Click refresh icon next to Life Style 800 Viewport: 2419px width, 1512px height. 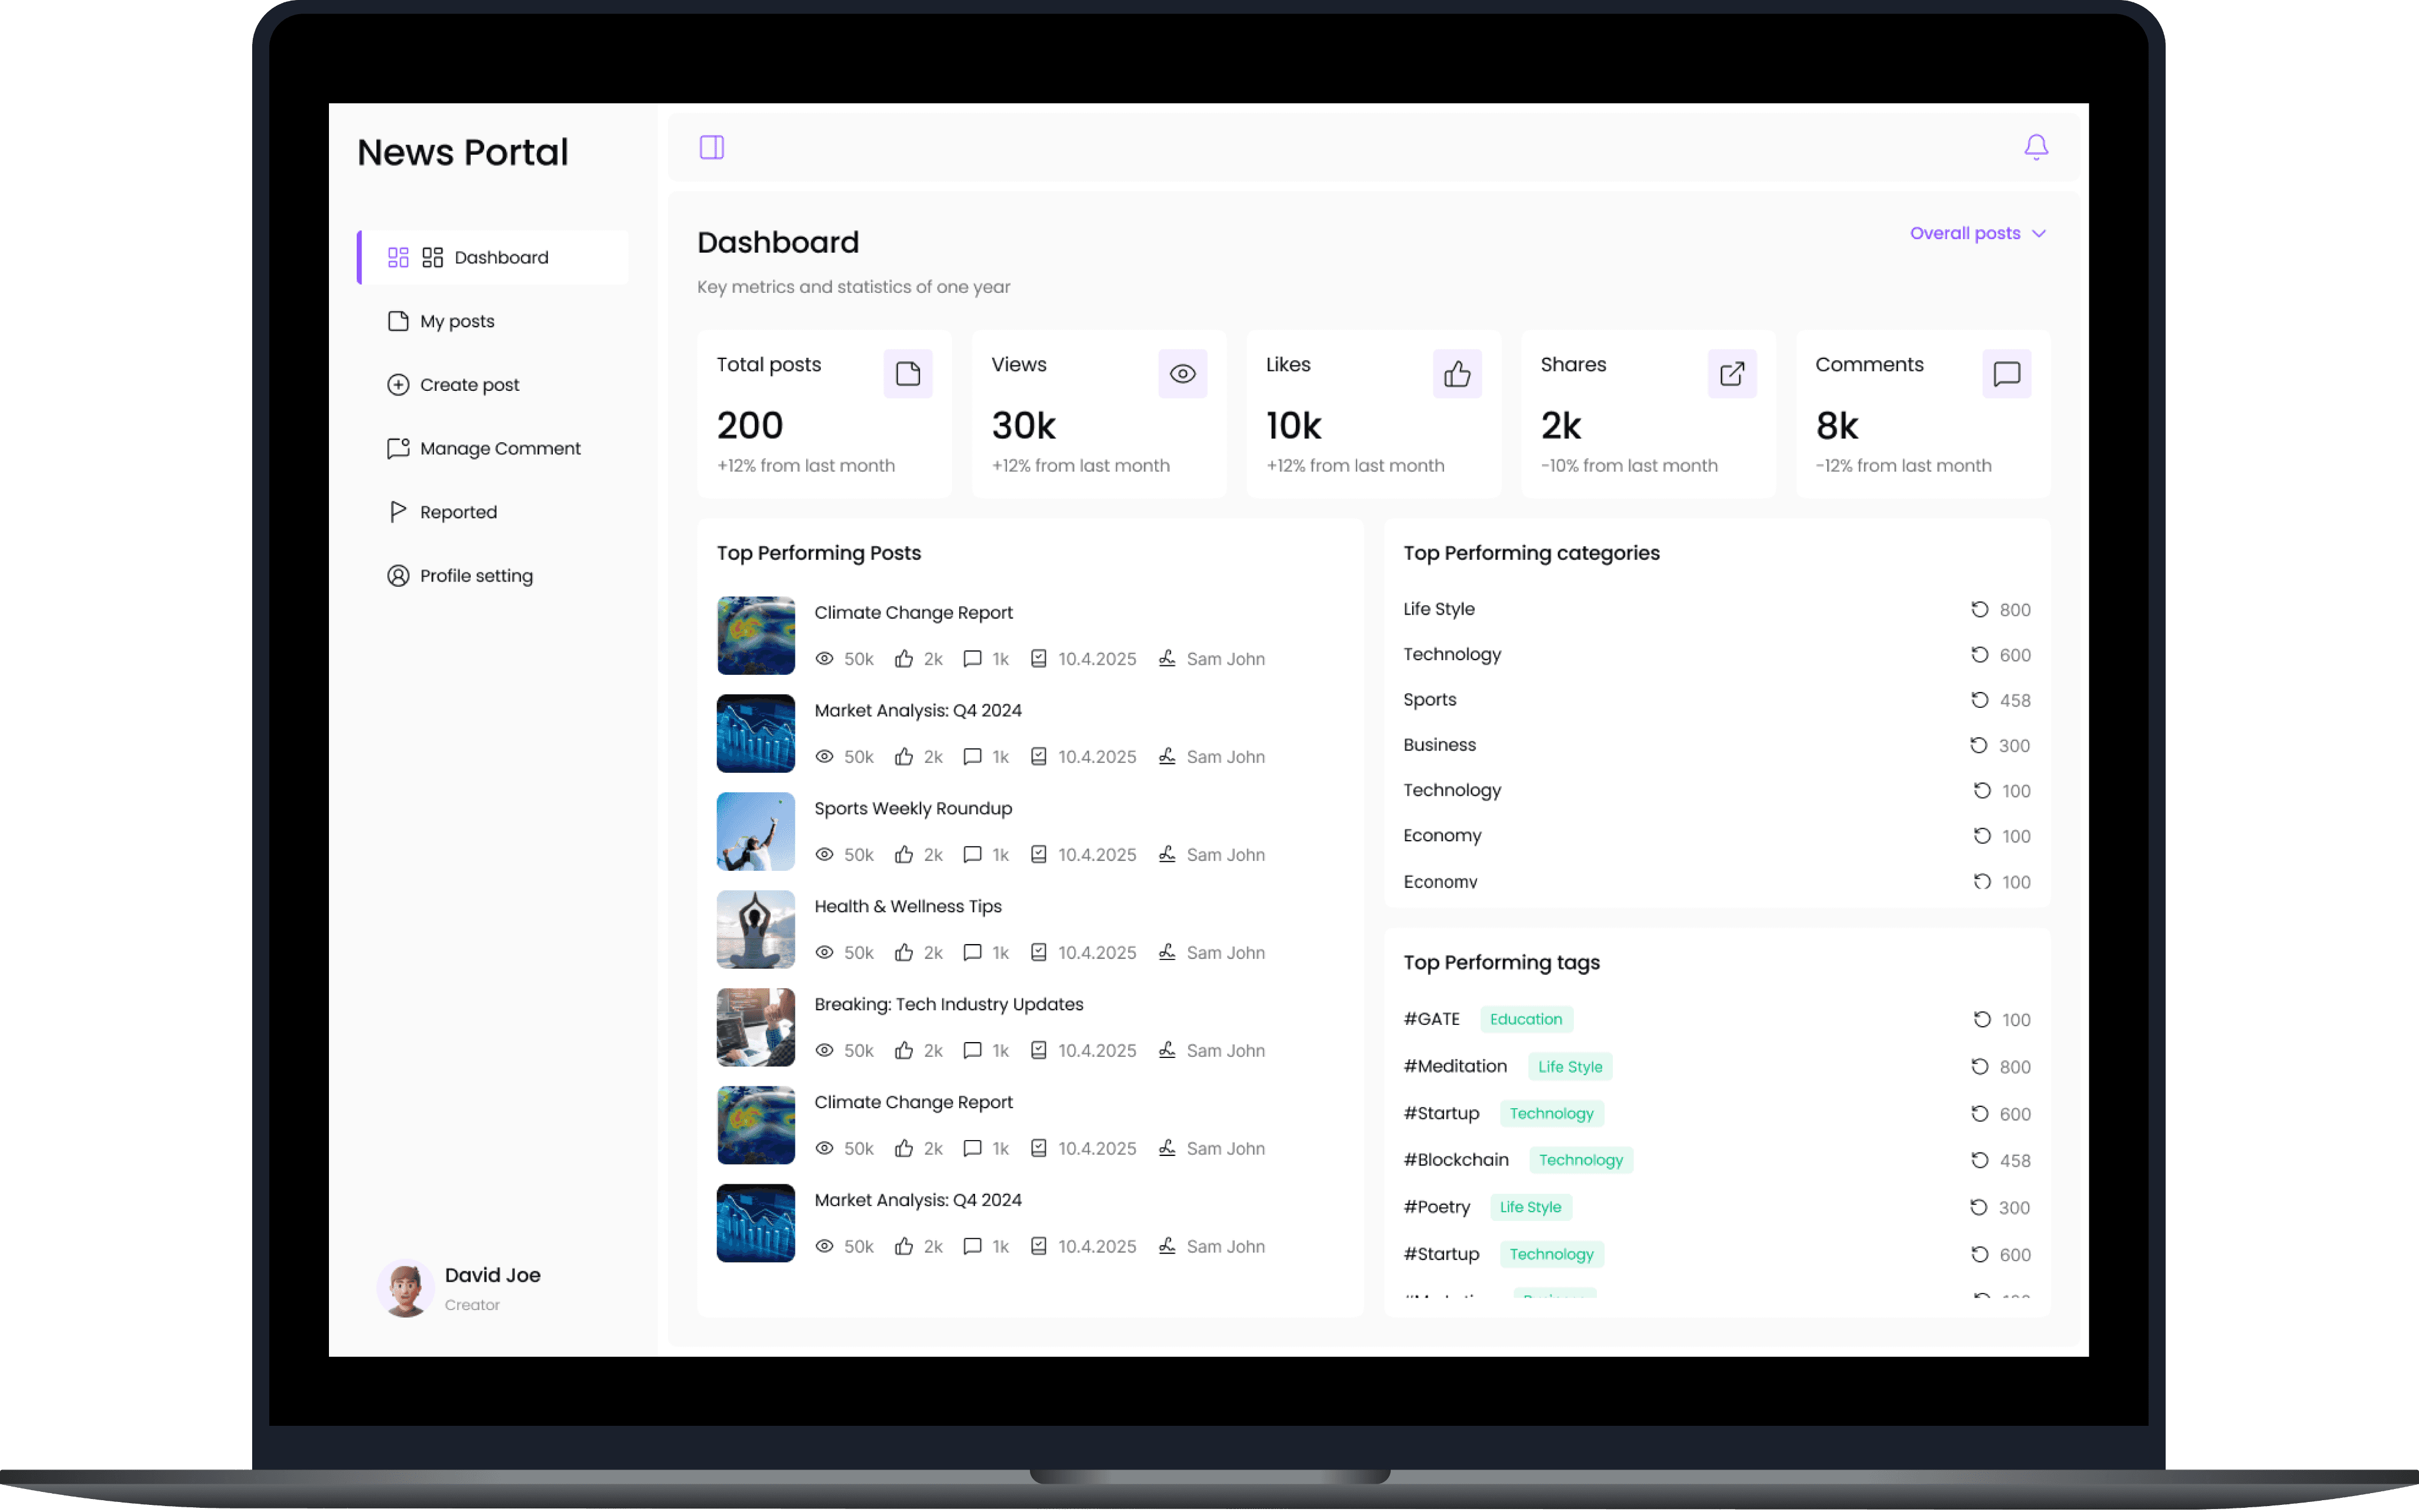1979,609
